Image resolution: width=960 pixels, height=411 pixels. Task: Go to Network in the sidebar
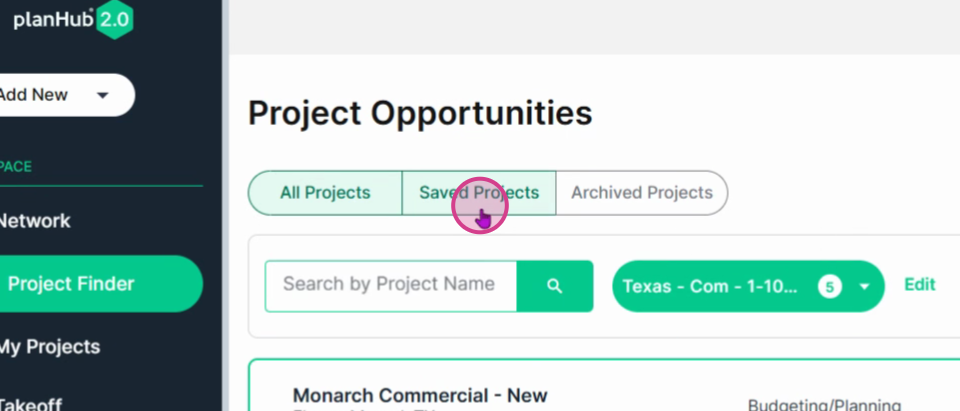[35, 221]
